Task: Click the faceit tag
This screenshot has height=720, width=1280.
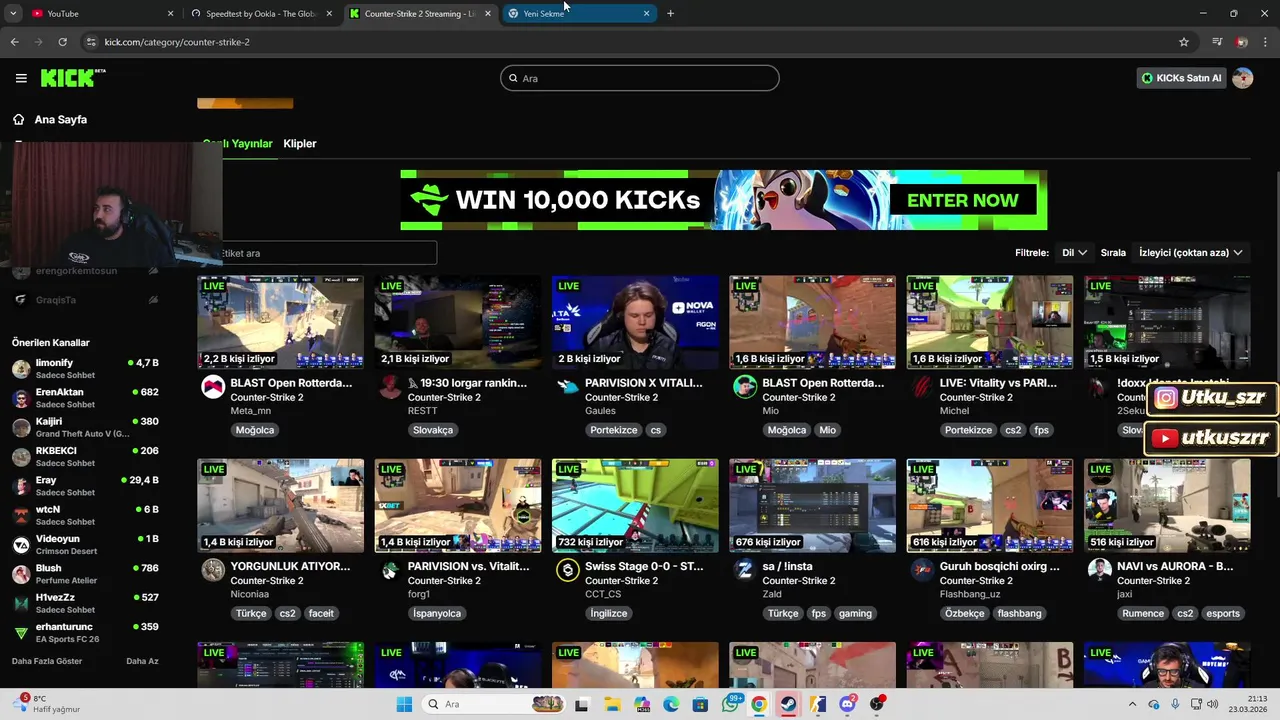Action: (321, 613)
